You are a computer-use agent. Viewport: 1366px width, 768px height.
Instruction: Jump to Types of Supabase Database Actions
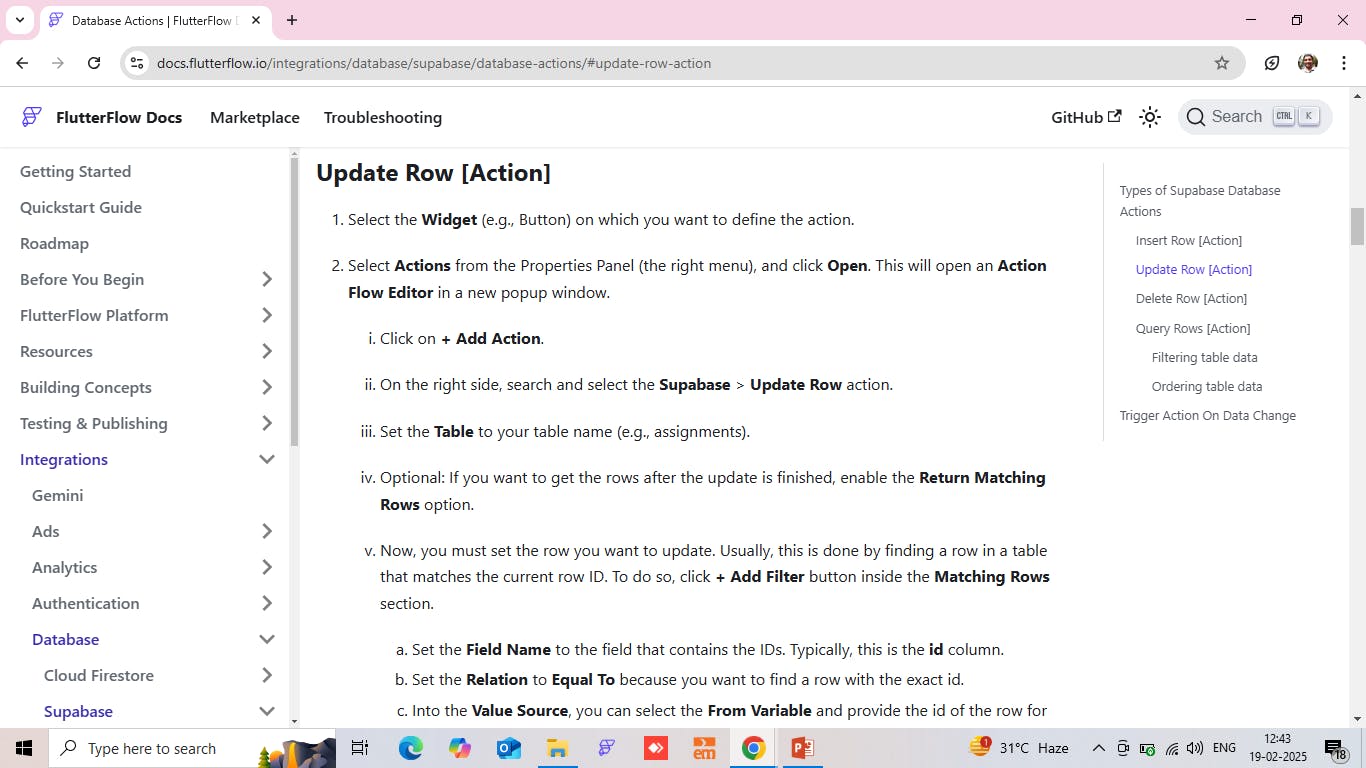[1200, 201]
